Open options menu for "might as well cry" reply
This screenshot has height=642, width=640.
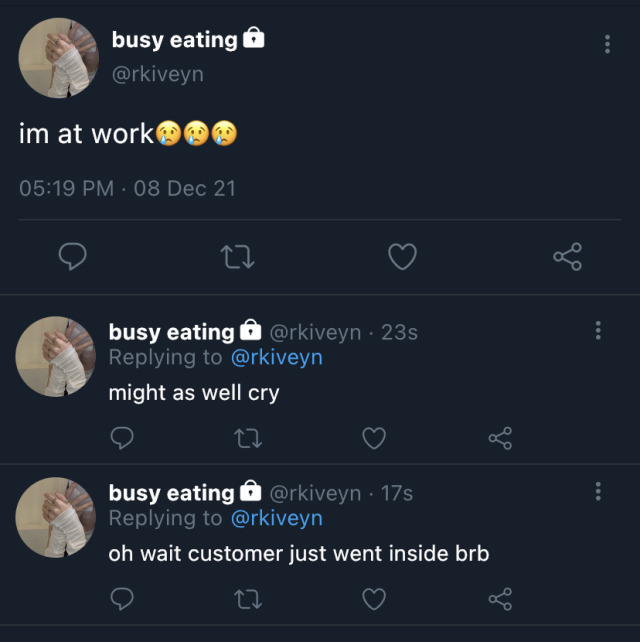(598, 331)
